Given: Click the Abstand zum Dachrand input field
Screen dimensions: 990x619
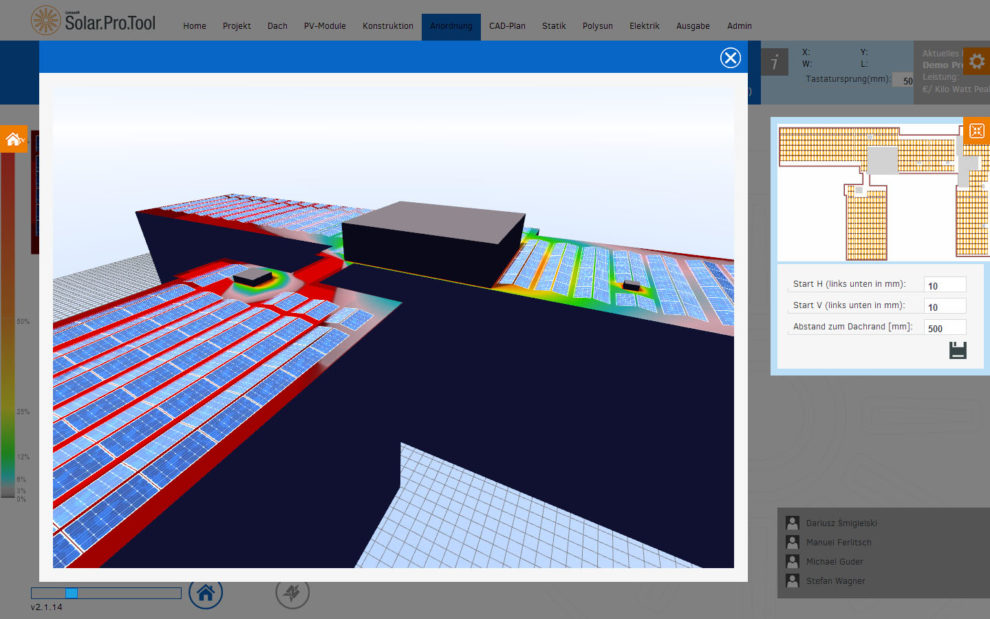Looking at the screenshot, I should [x=945, y=327].
